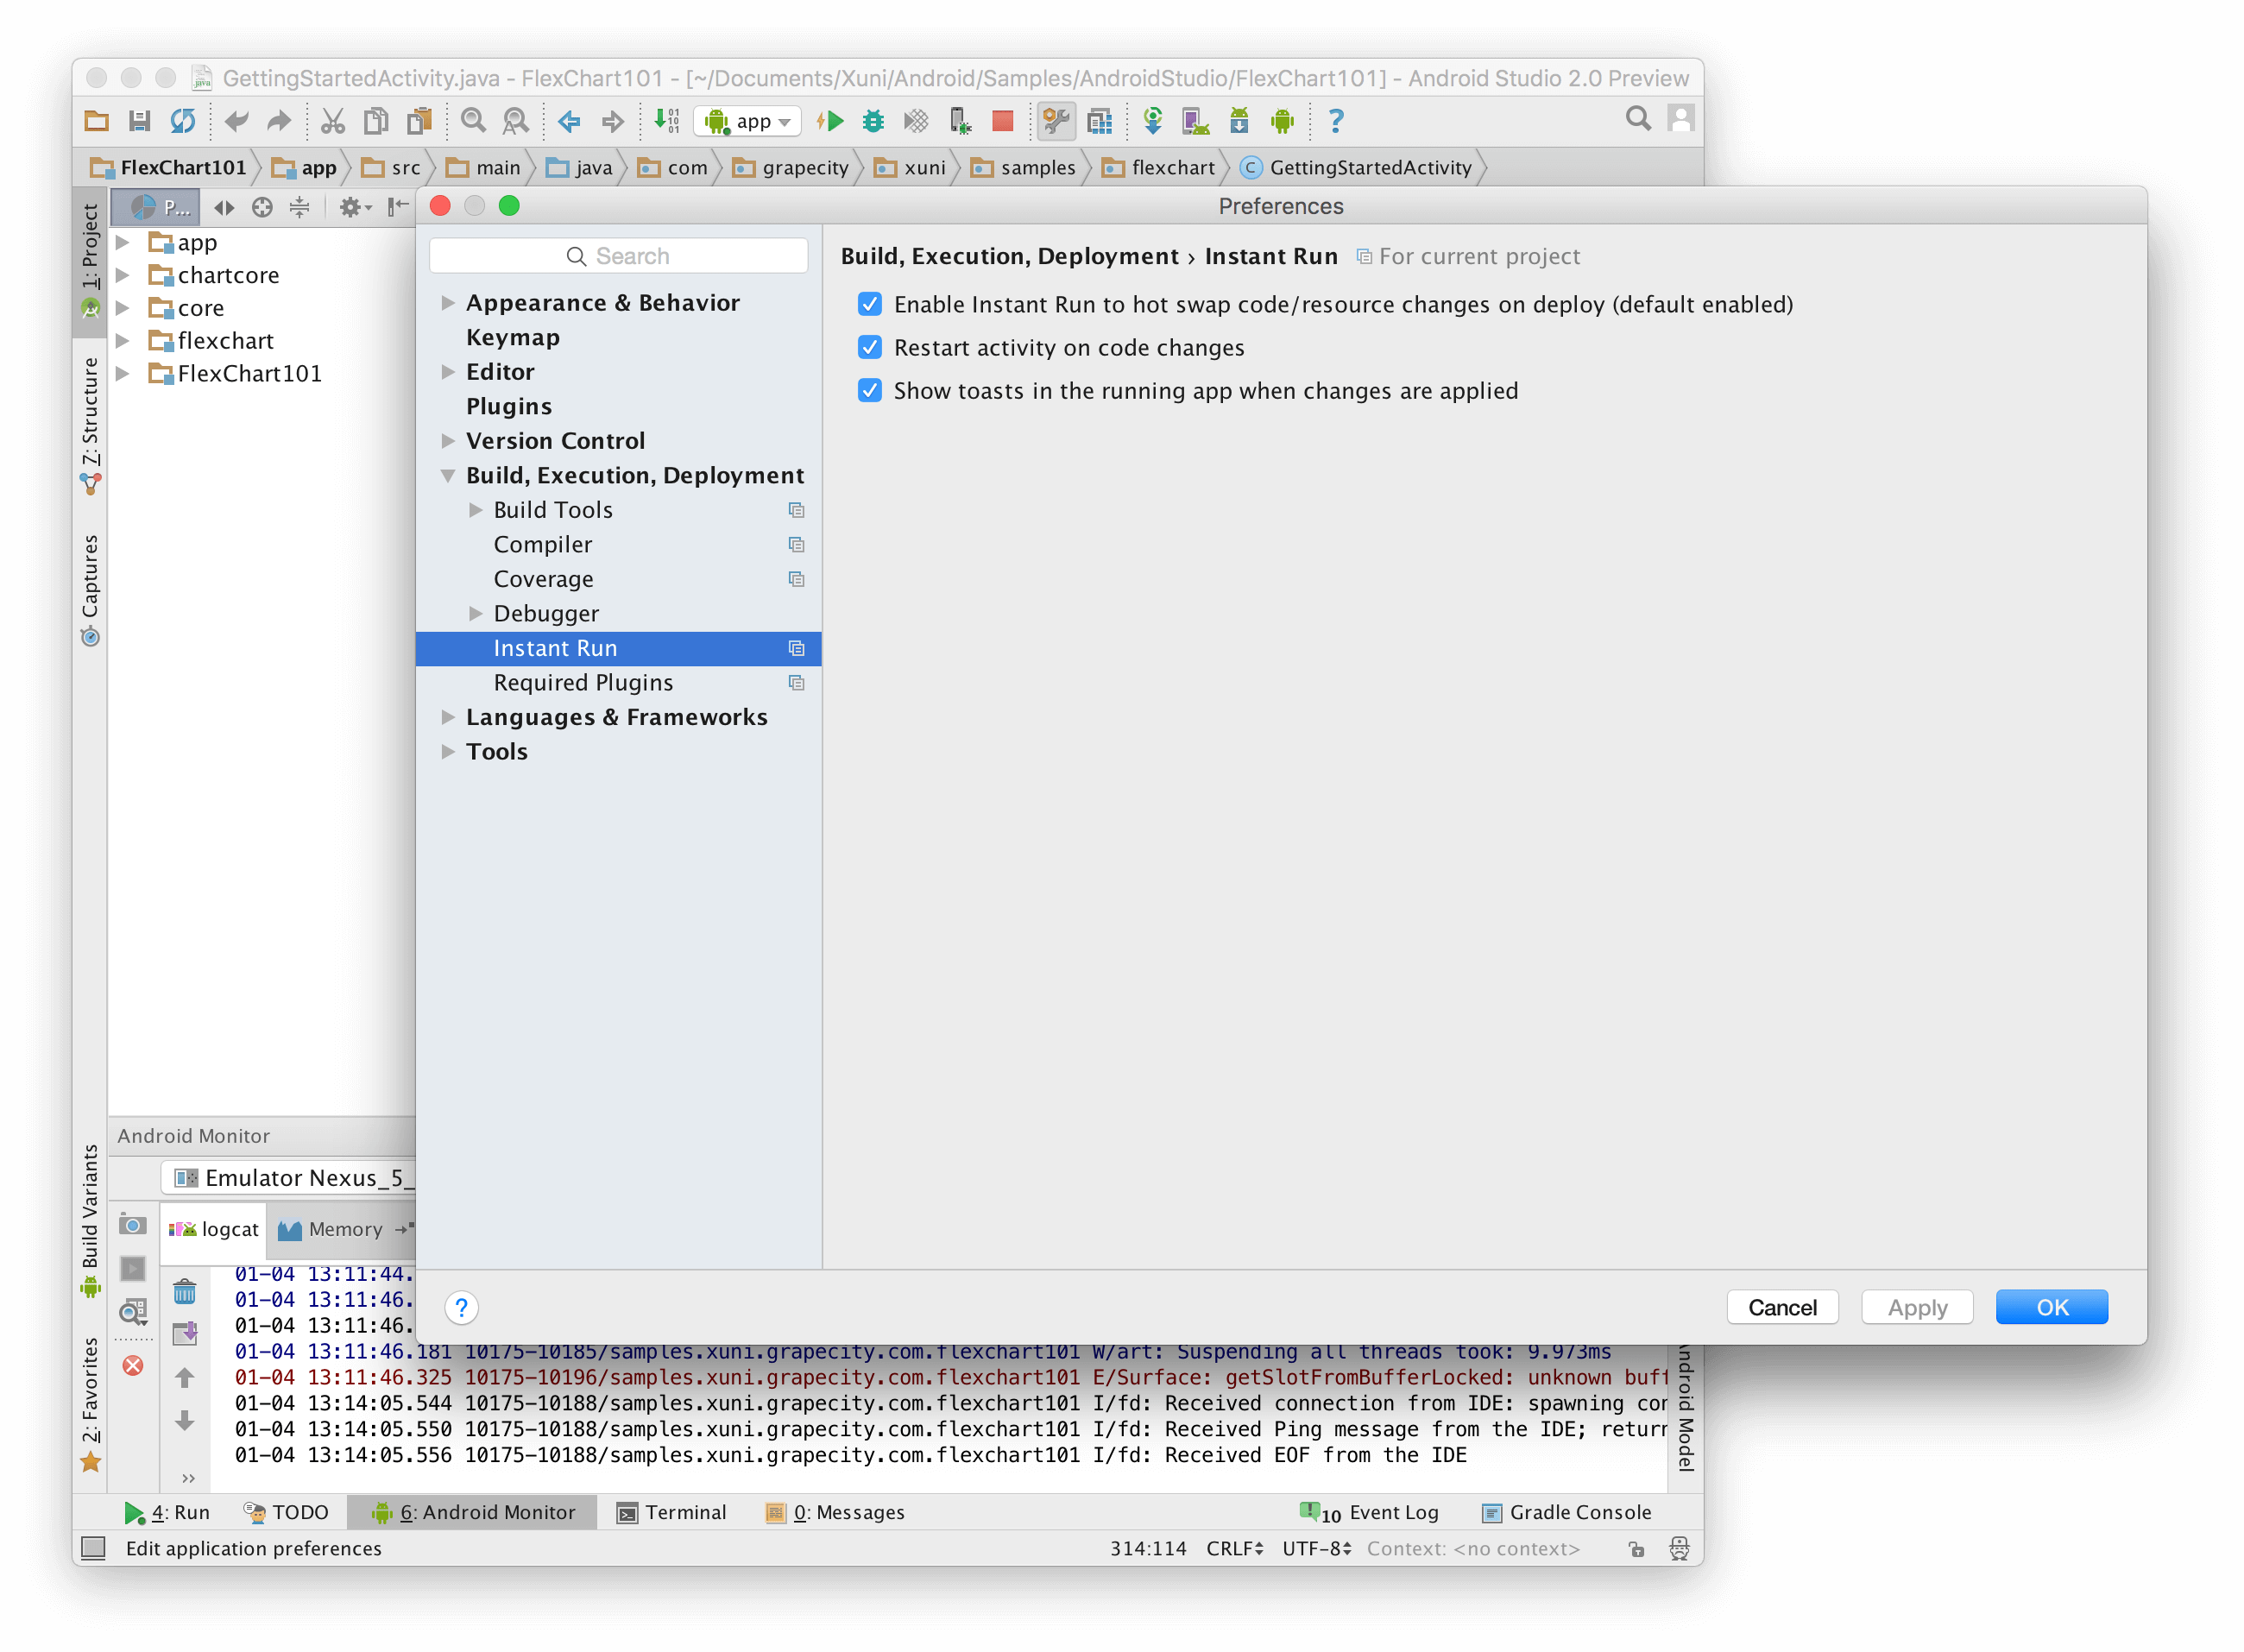Click Search Everywhere magnifier at top right

[x=1638, y=118]
